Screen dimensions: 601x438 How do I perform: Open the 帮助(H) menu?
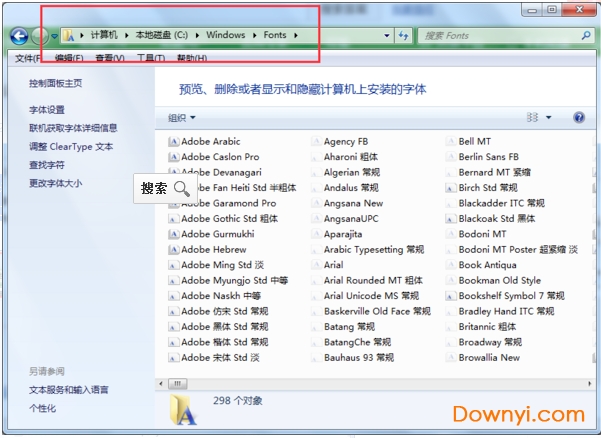pyautogui.click(x=192, y=58)
